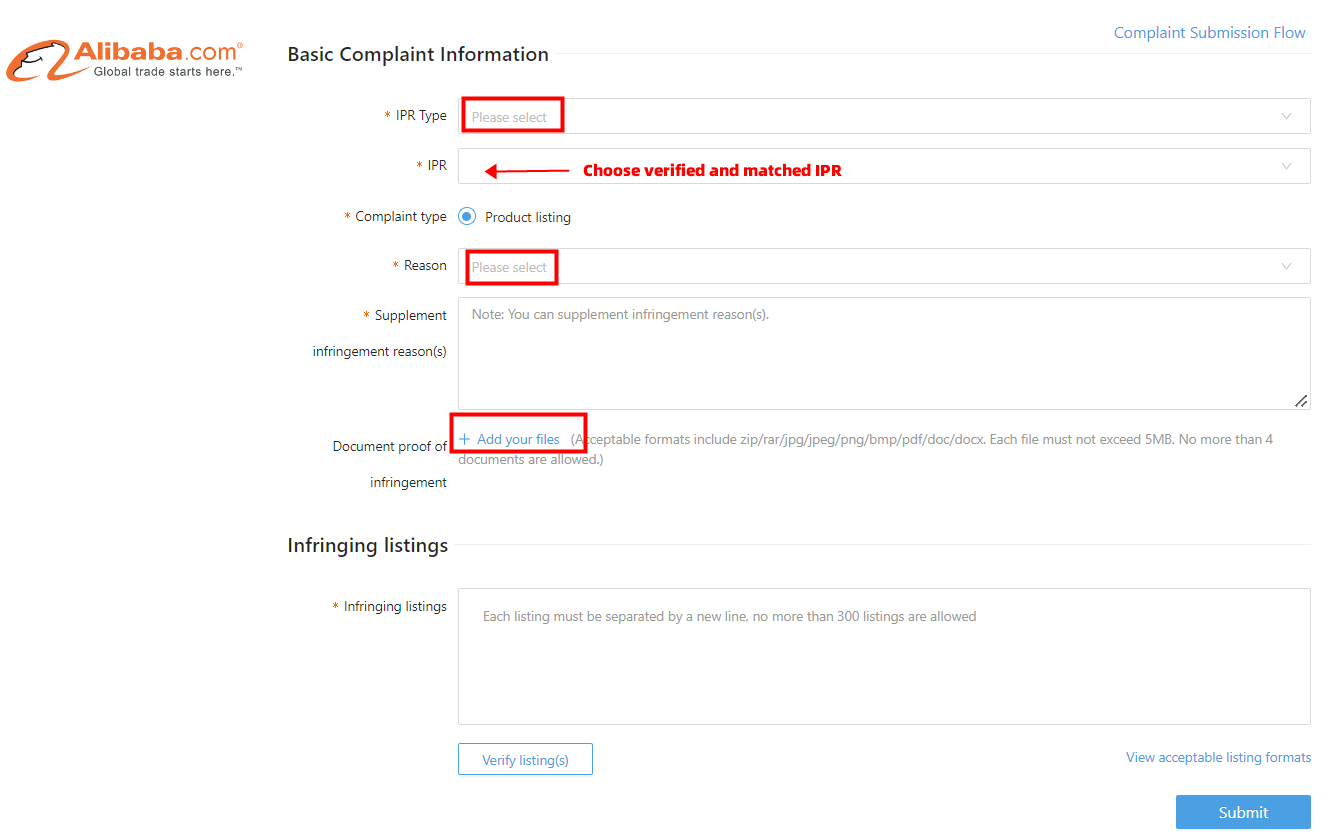
Task: Click the chevron arrow in Reason field
Action: point(1286,266)
